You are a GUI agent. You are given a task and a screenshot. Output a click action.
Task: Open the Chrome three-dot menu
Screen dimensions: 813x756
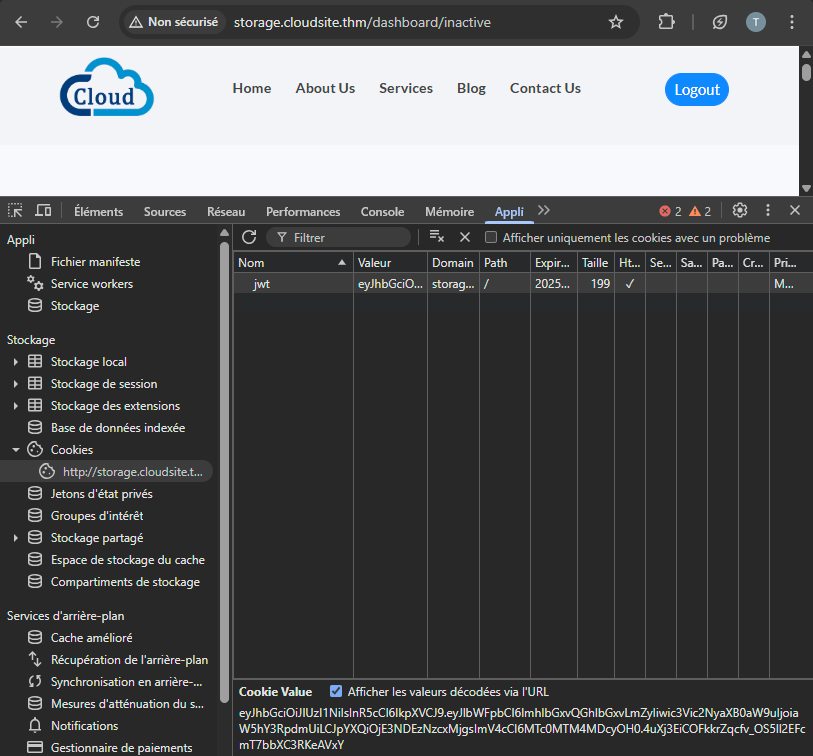792,22
